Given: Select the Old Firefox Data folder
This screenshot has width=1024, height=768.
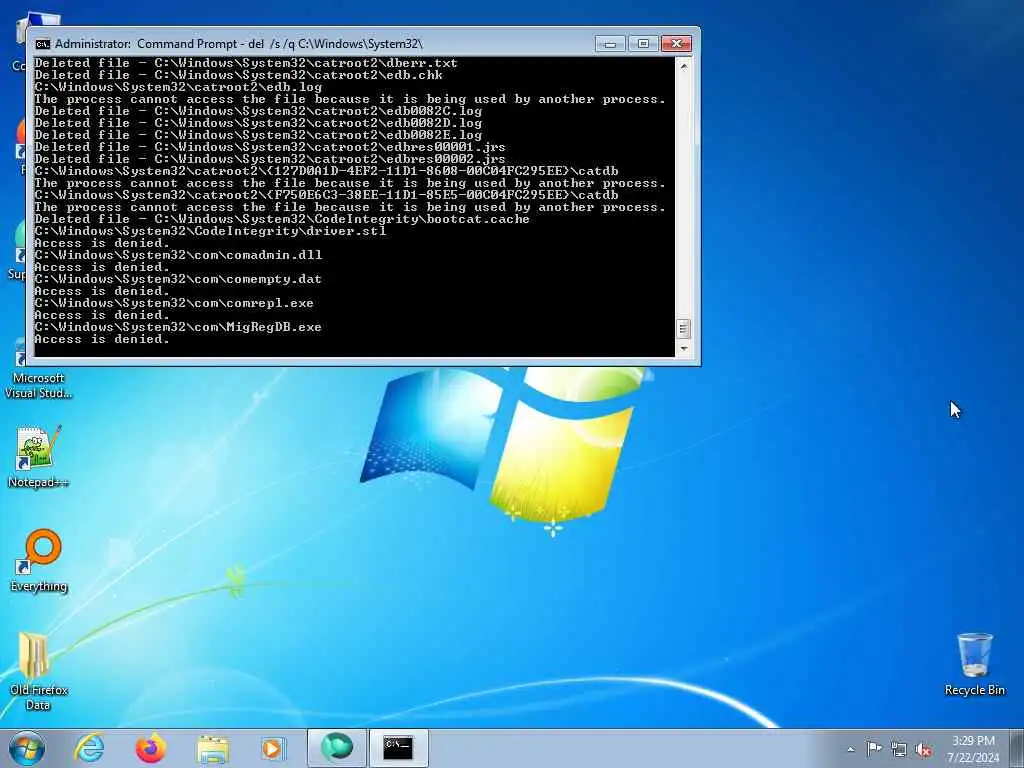Looking at the screenshot, I should (39, 672).
